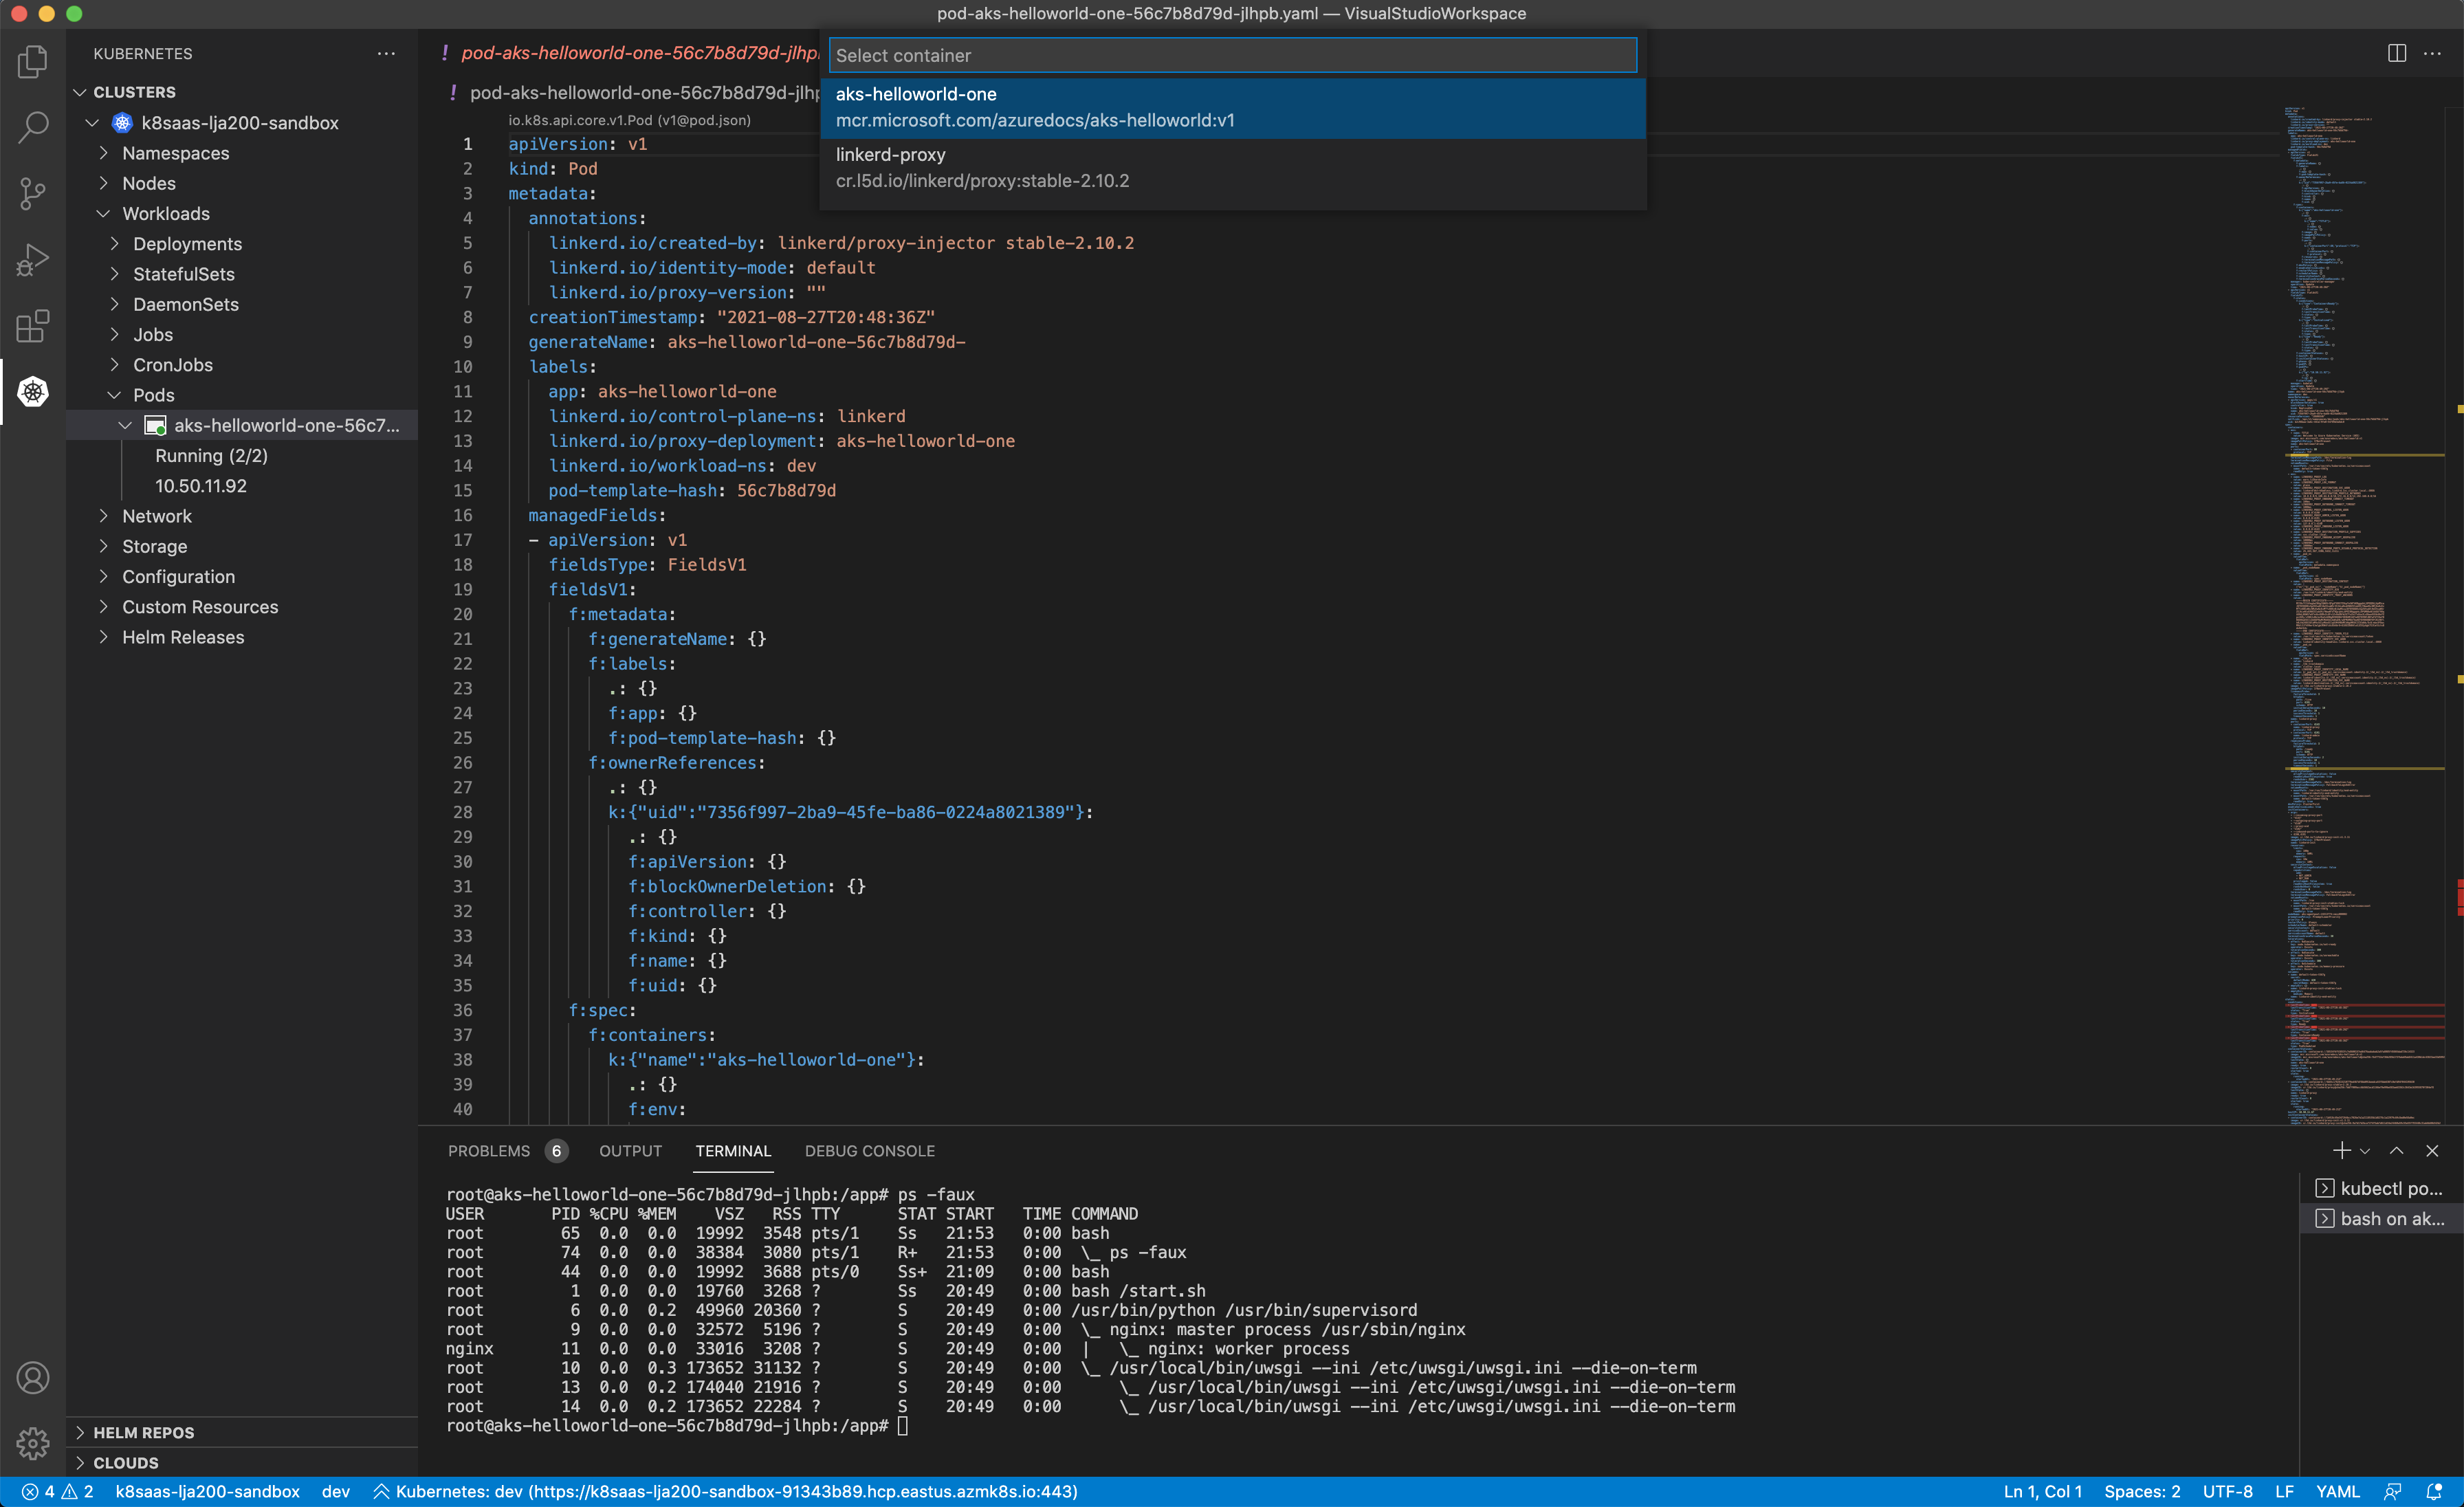Switch to the DEBUG CONSOLE tab
This screenshot has height=1507, width=2464.
(x=869, y=1151)
